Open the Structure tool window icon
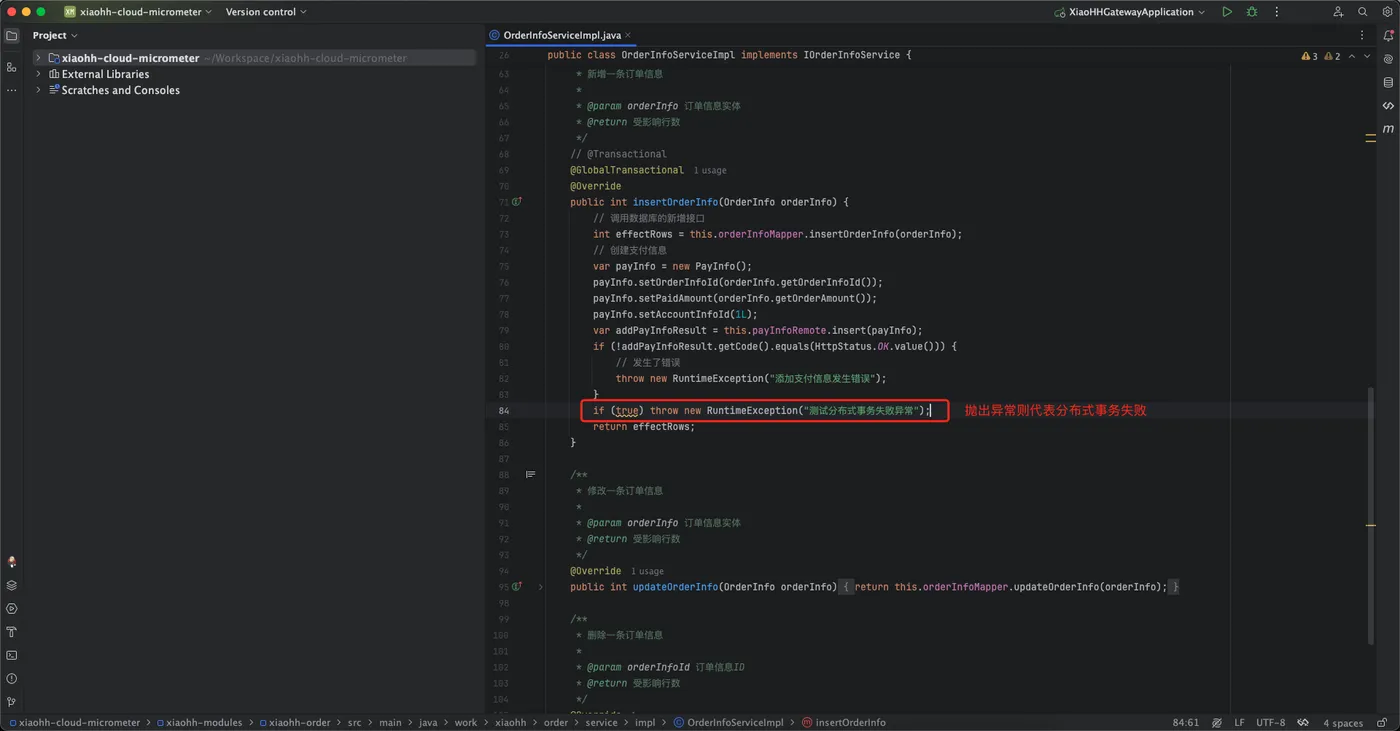 (x=12, y=67)
